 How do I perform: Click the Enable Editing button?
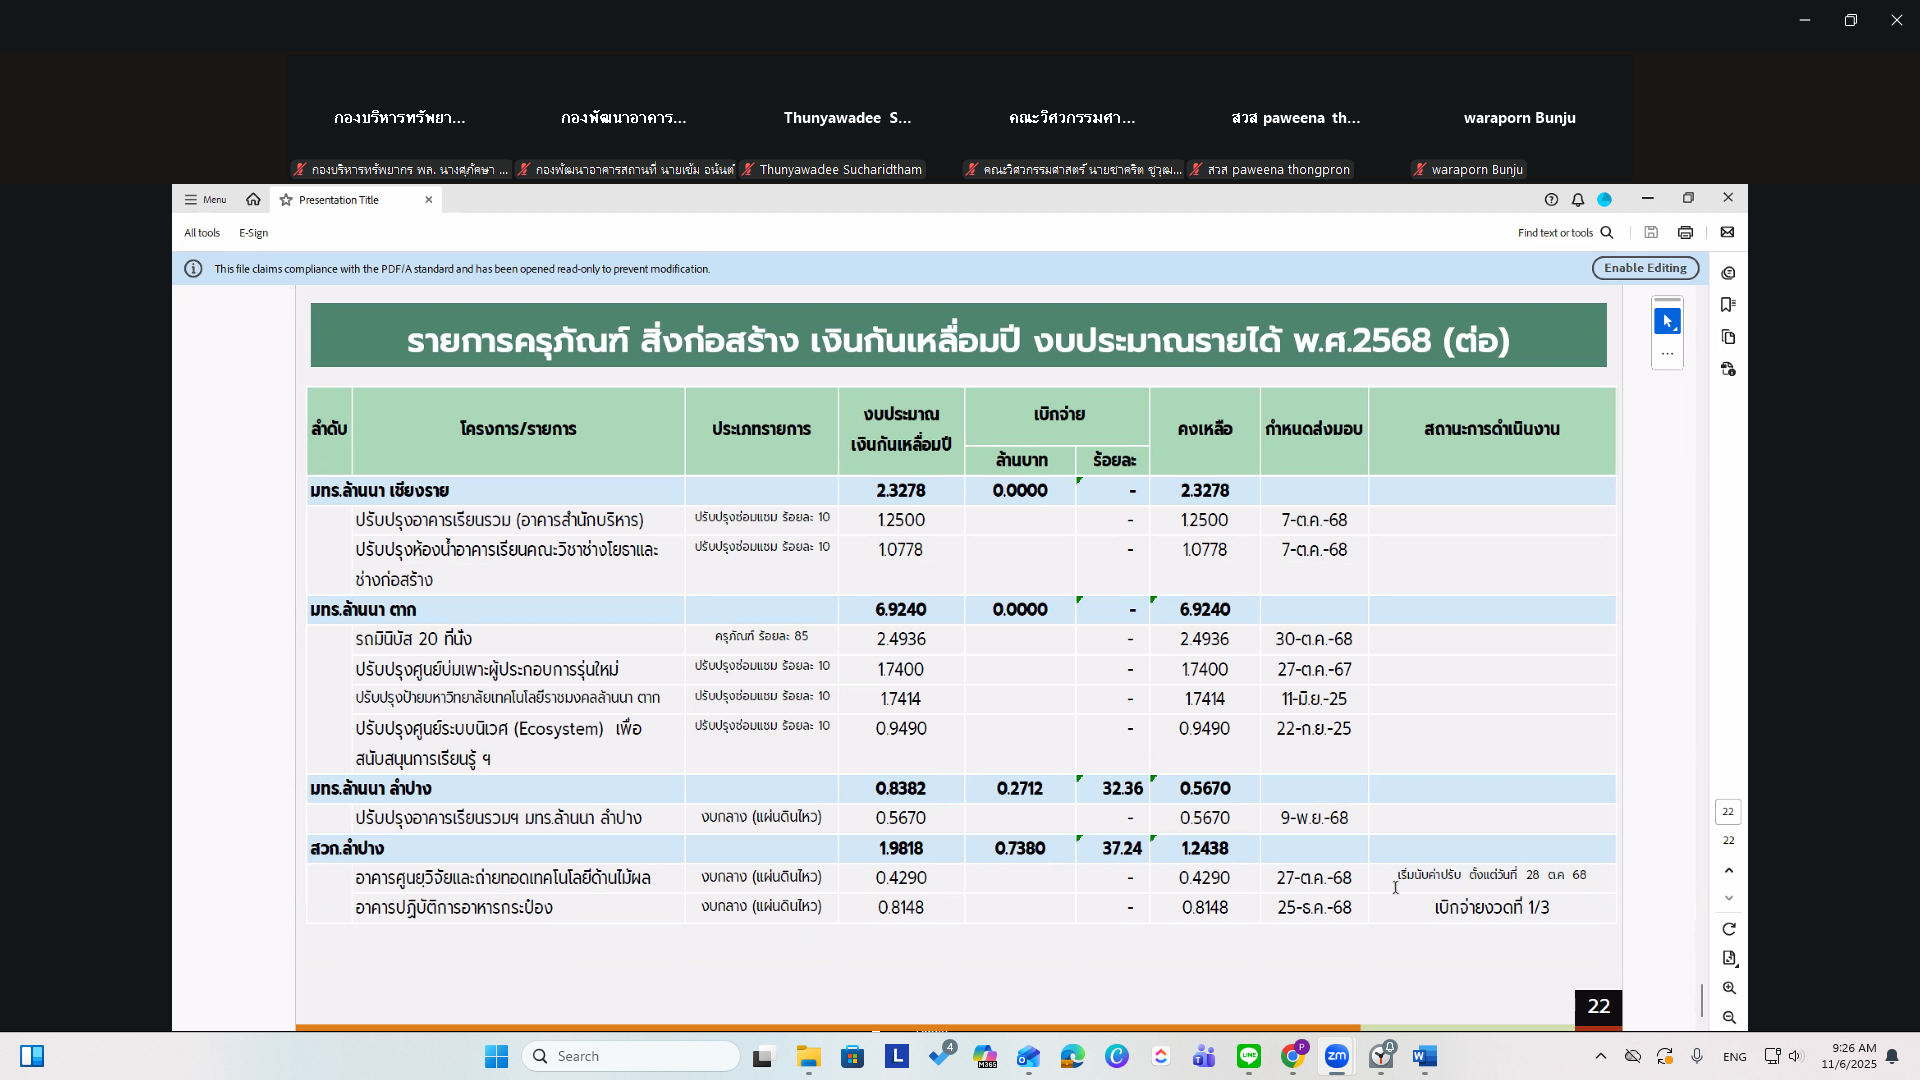tap(1645, 268)
